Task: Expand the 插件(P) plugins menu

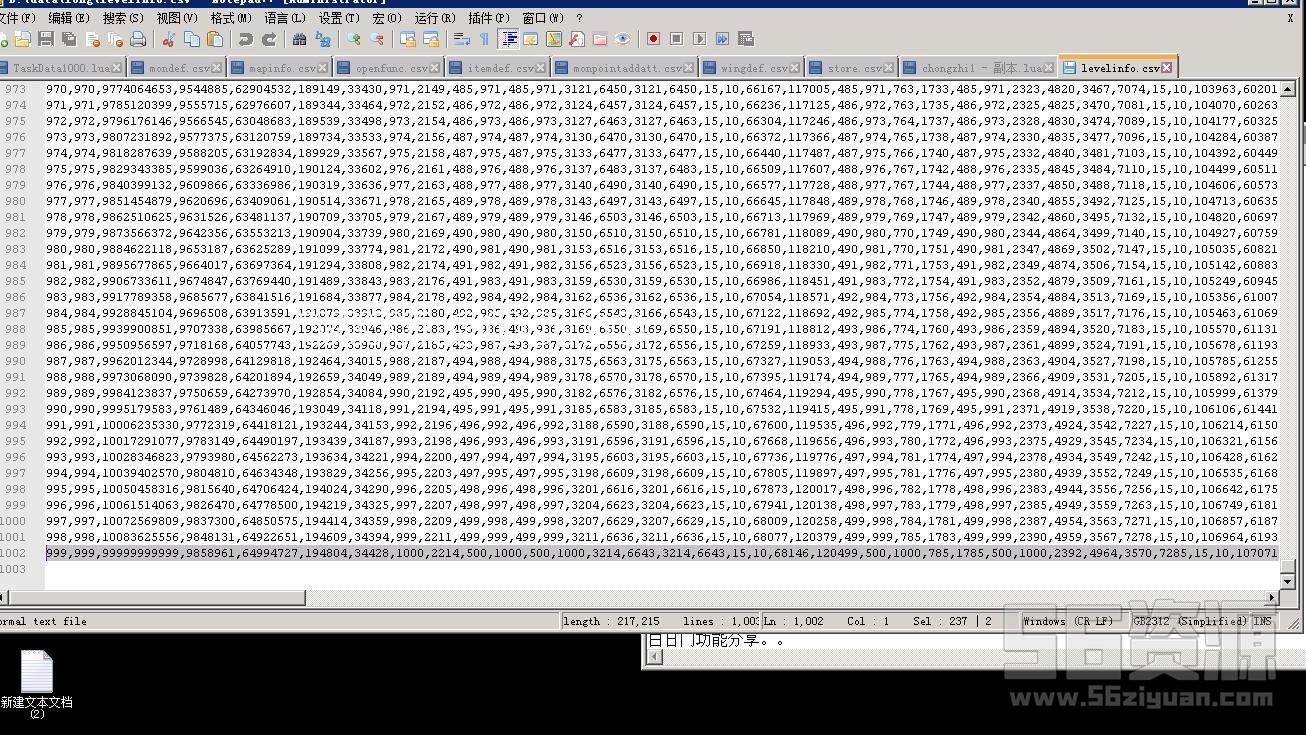Action: 488,17
